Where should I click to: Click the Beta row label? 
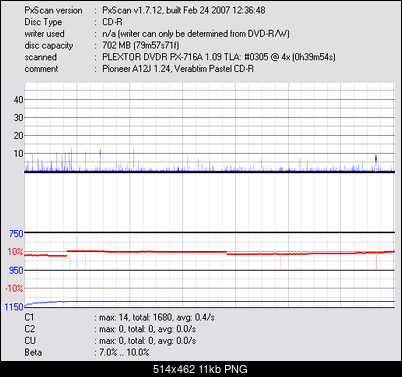(33, 352)
